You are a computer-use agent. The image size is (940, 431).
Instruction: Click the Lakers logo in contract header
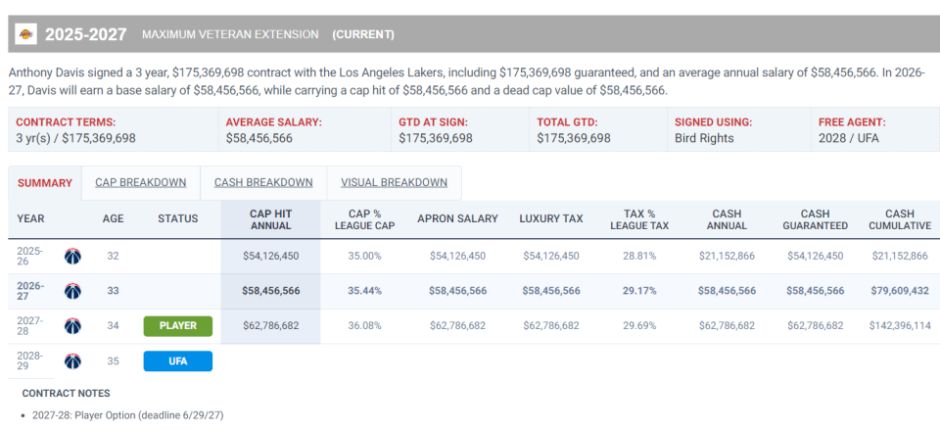[x=26, y=34]
